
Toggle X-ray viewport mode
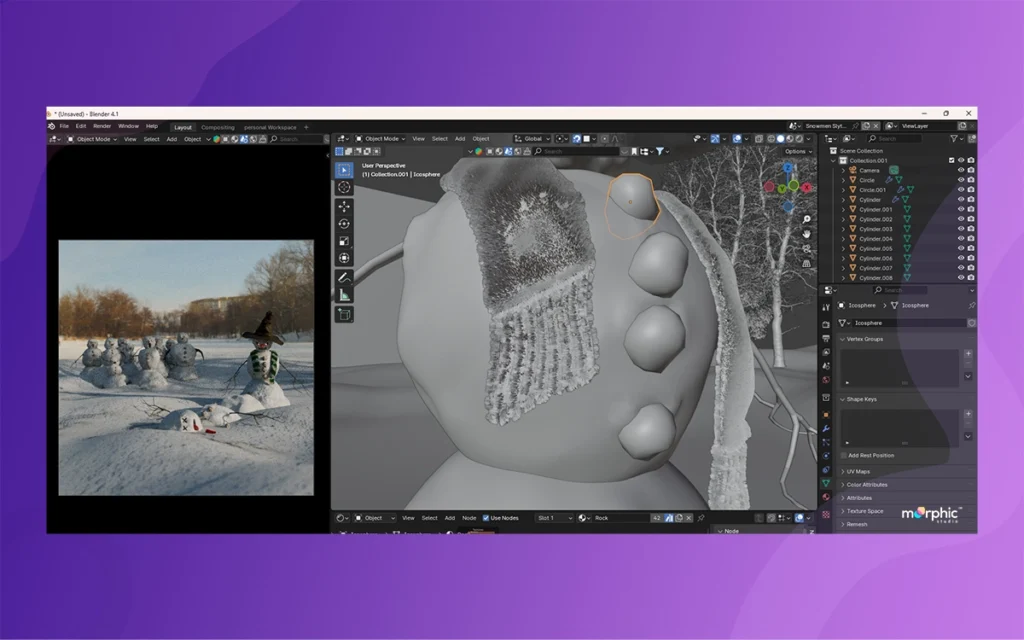tap(759, 138)
